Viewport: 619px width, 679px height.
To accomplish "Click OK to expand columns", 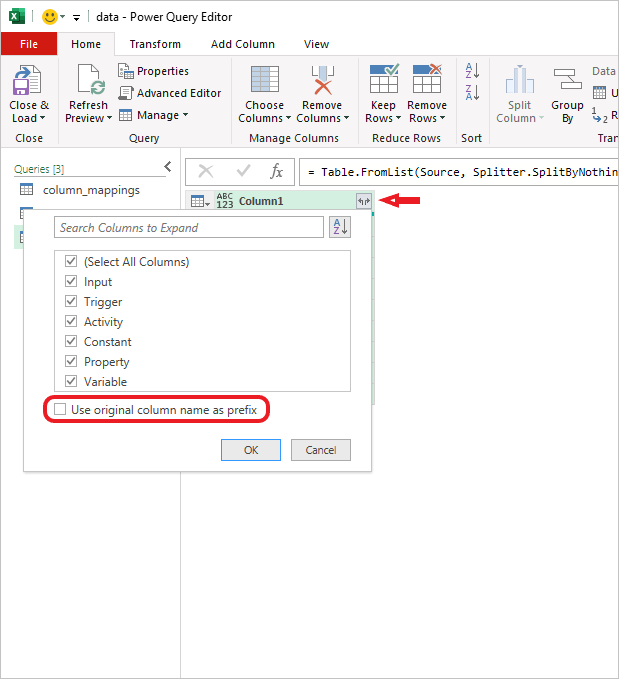I will tap(251, 450).
